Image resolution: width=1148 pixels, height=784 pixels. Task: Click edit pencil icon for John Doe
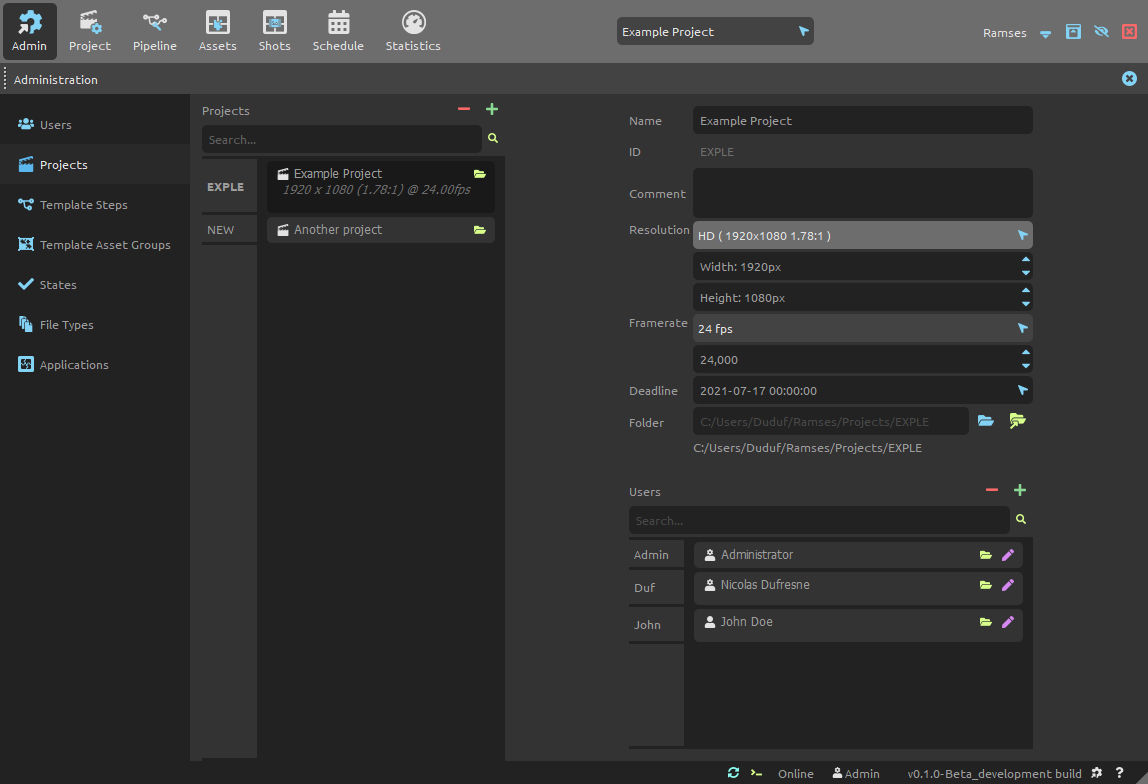click(x=1008, y=622)
